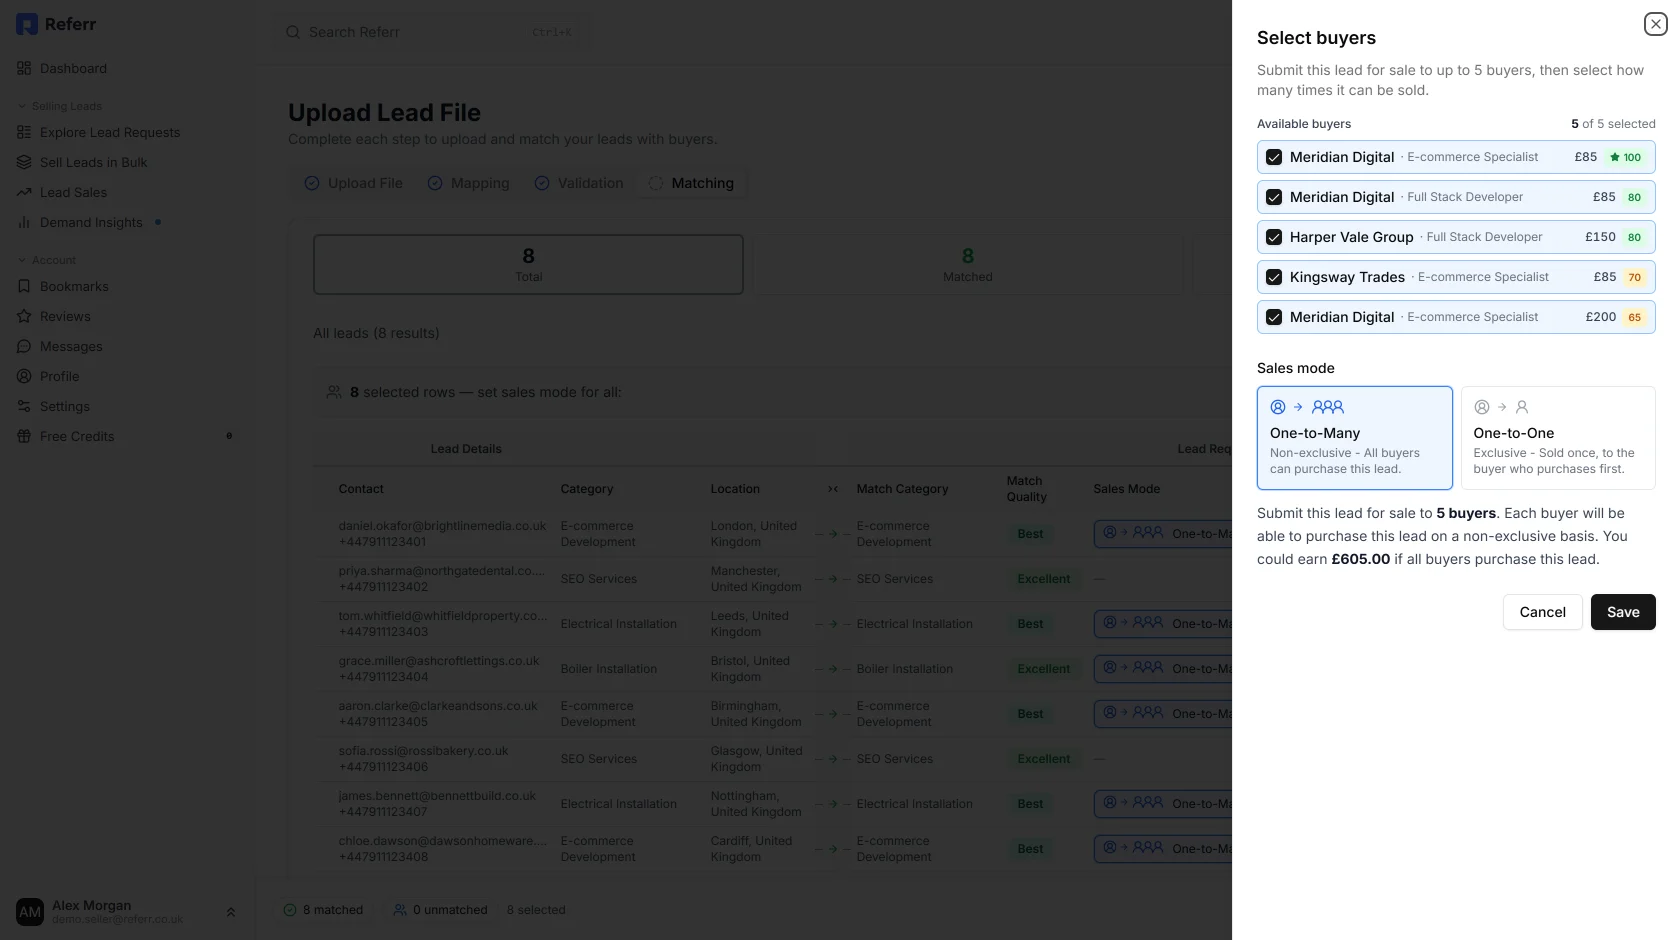This screenshot has width=1680, height=940.
Task: Select the 8 Matched stat card
Action: (x=968, y=264)
